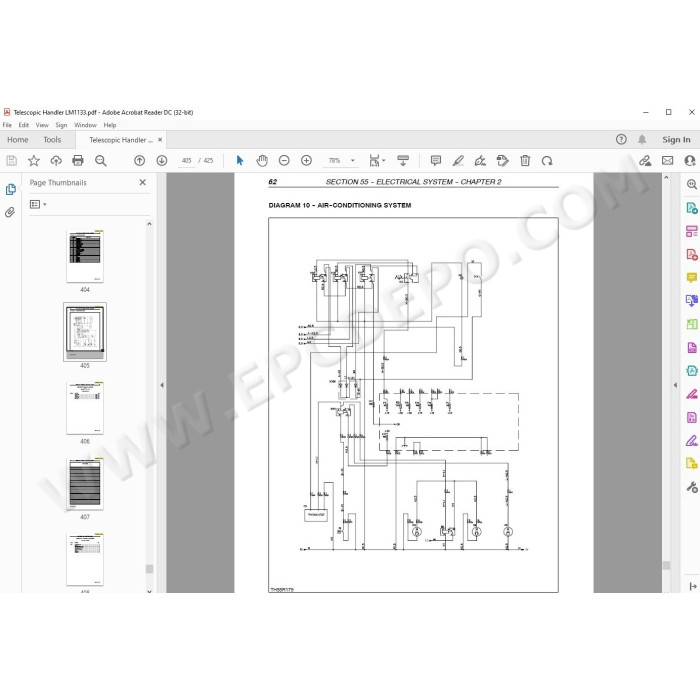Switch to the Home tab

click(18, 140)
